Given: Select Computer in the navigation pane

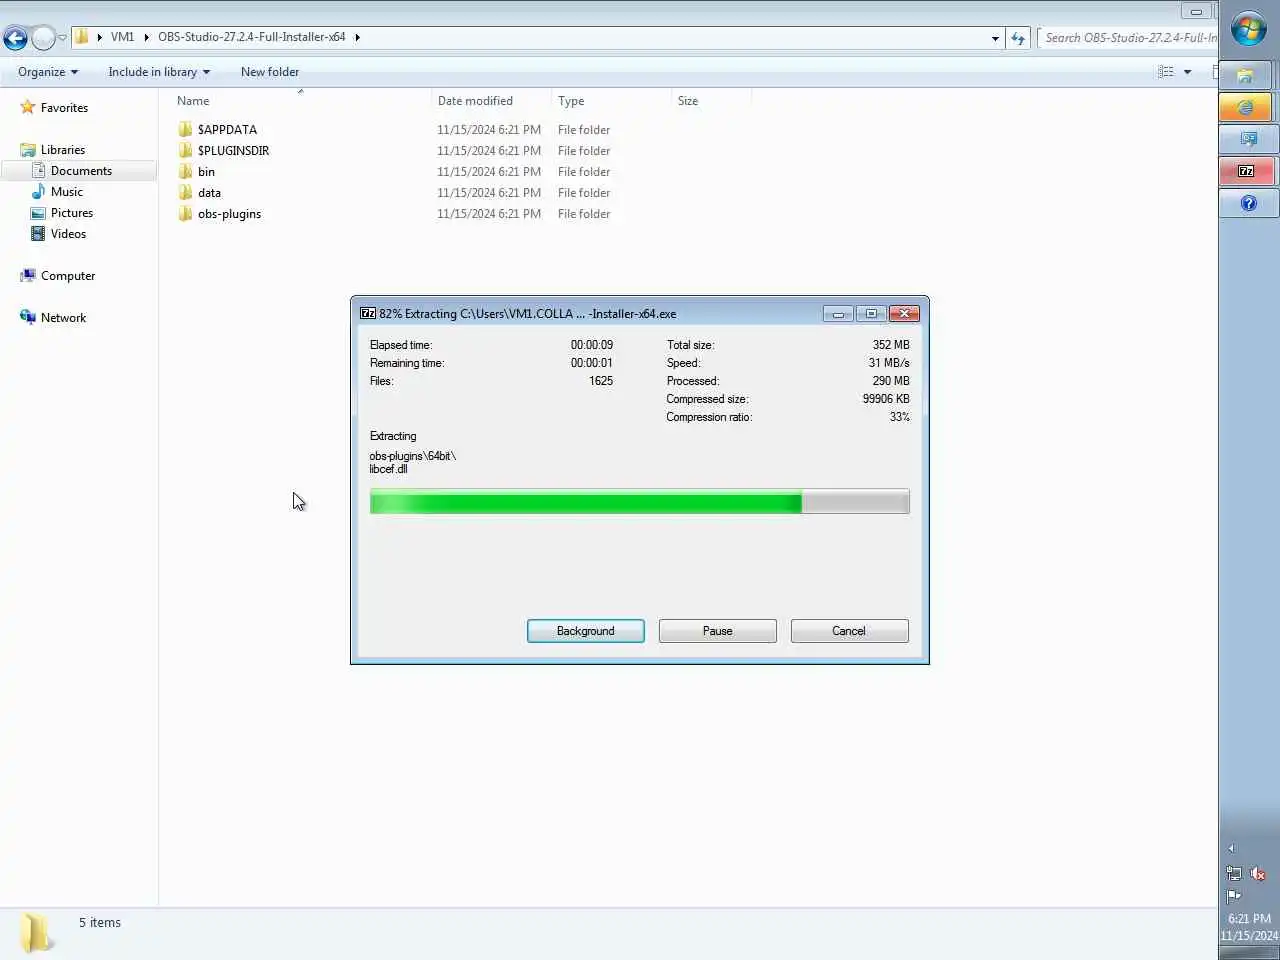Looking at the screenshot, I should coord(68,276).
